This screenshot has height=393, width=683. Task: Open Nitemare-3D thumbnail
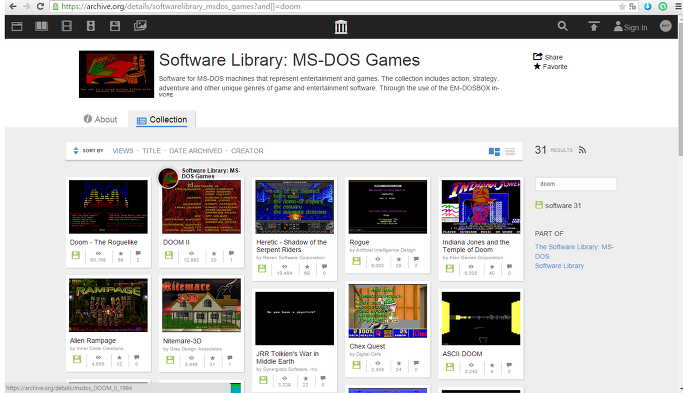(201, 305)
